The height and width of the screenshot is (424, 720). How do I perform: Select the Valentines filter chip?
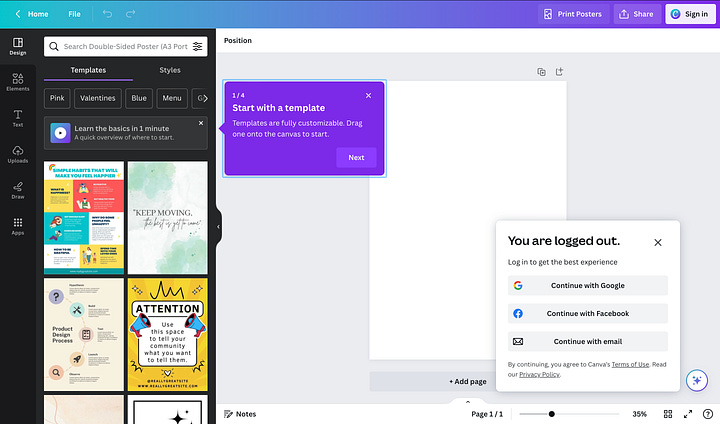98,98
